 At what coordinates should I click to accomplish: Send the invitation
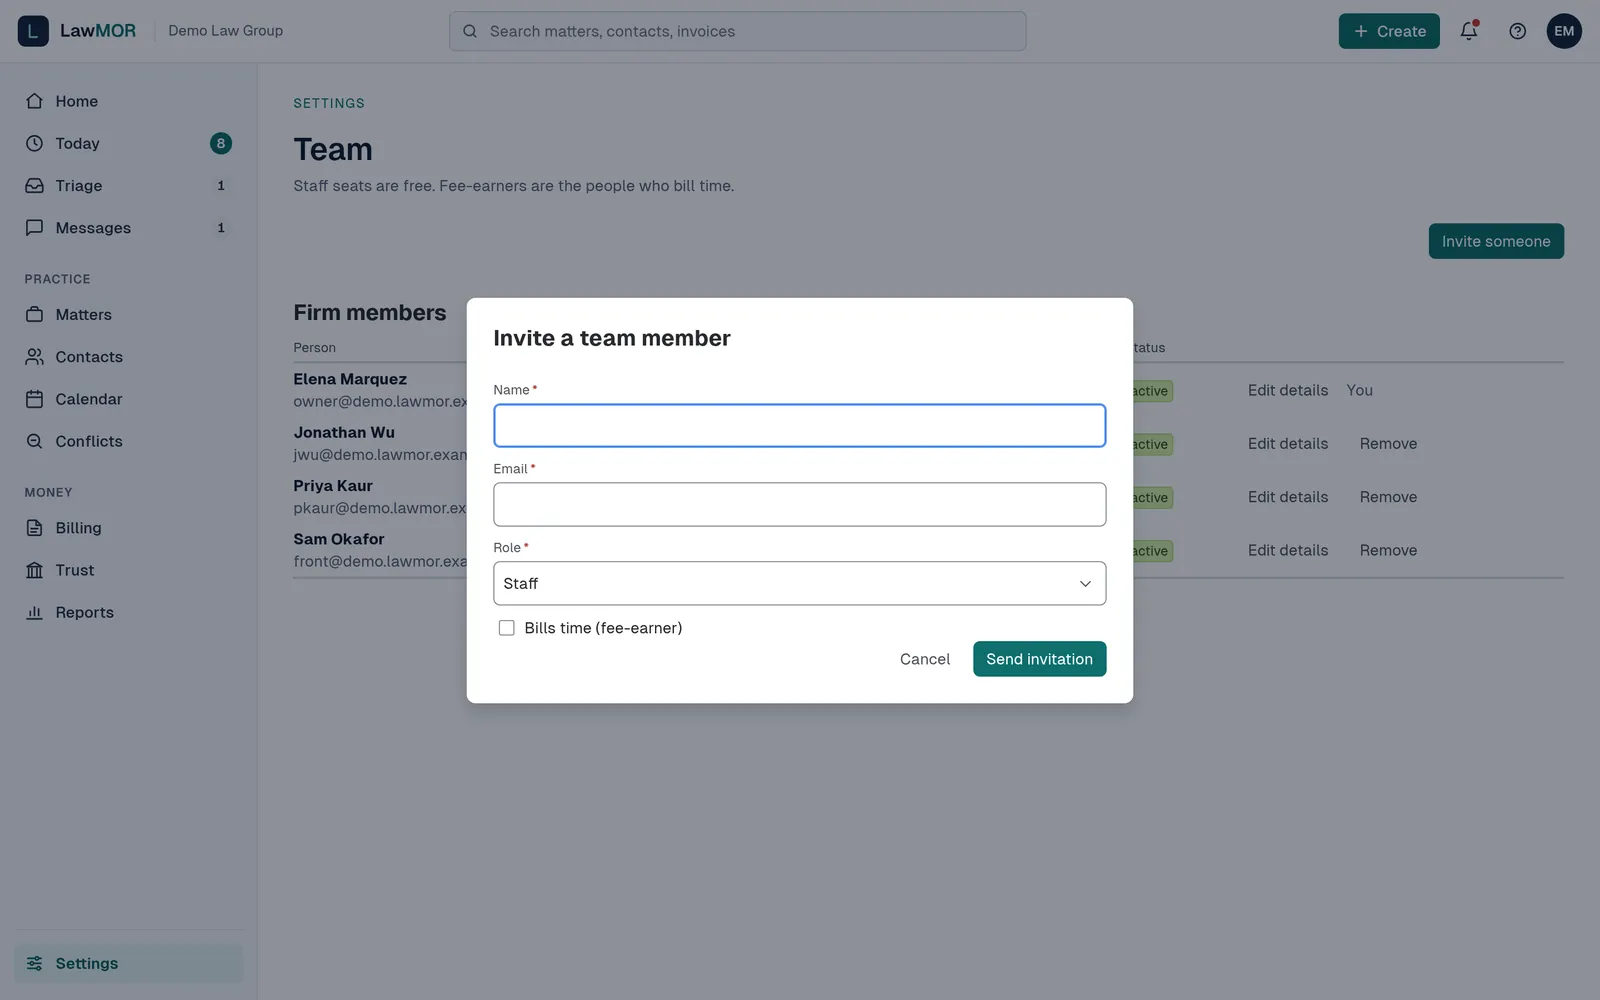[x=1039, y=659]
